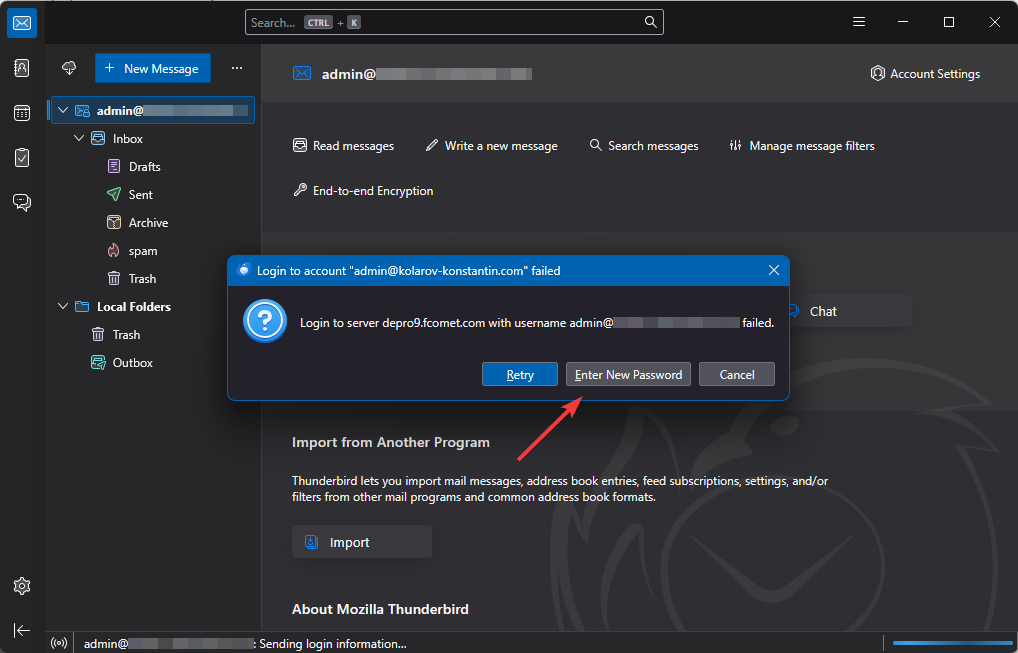The image size is (1018, 653).
Task: Click the Import button
Action: pos(362,542)
